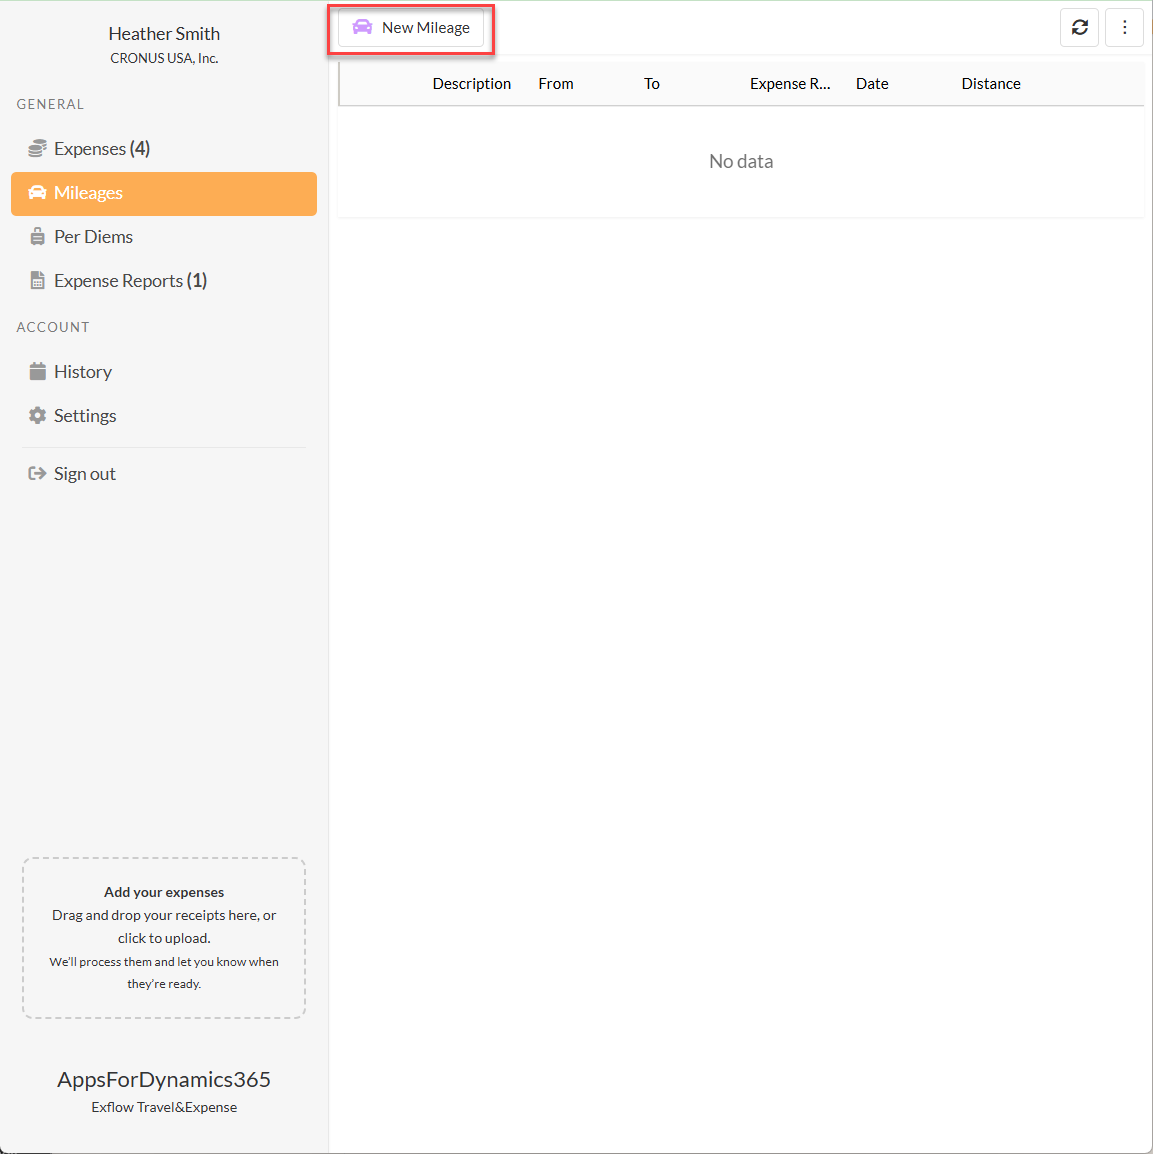Click the Expense Reports document icon

37,281
